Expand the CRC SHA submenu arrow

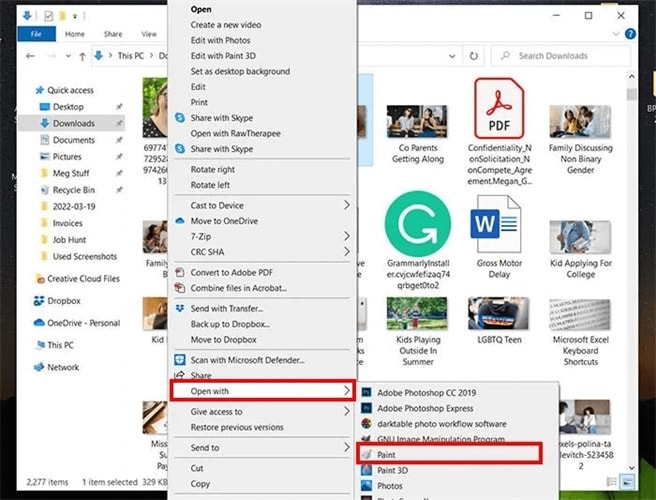[x=347, y=251]
